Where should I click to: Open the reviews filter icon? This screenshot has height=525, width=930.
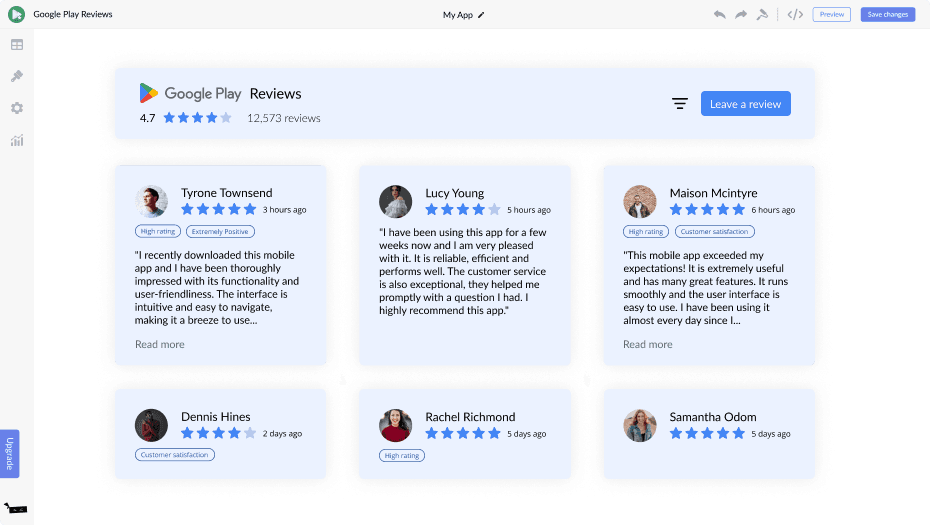click(x=680, y=104)
